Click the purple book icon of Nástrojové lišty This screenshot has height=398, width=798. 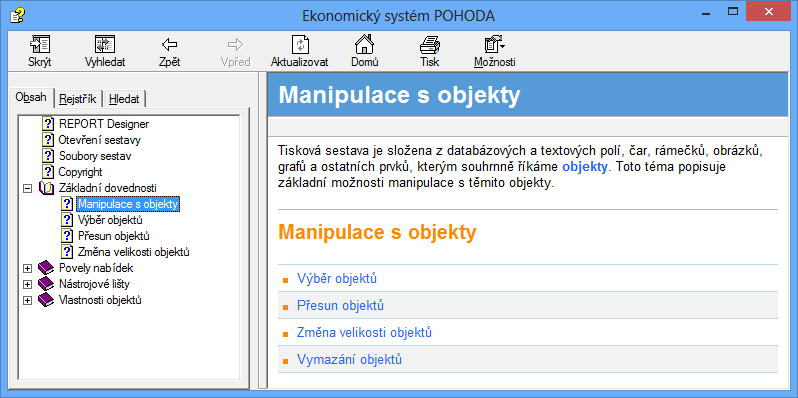point(46,284)
